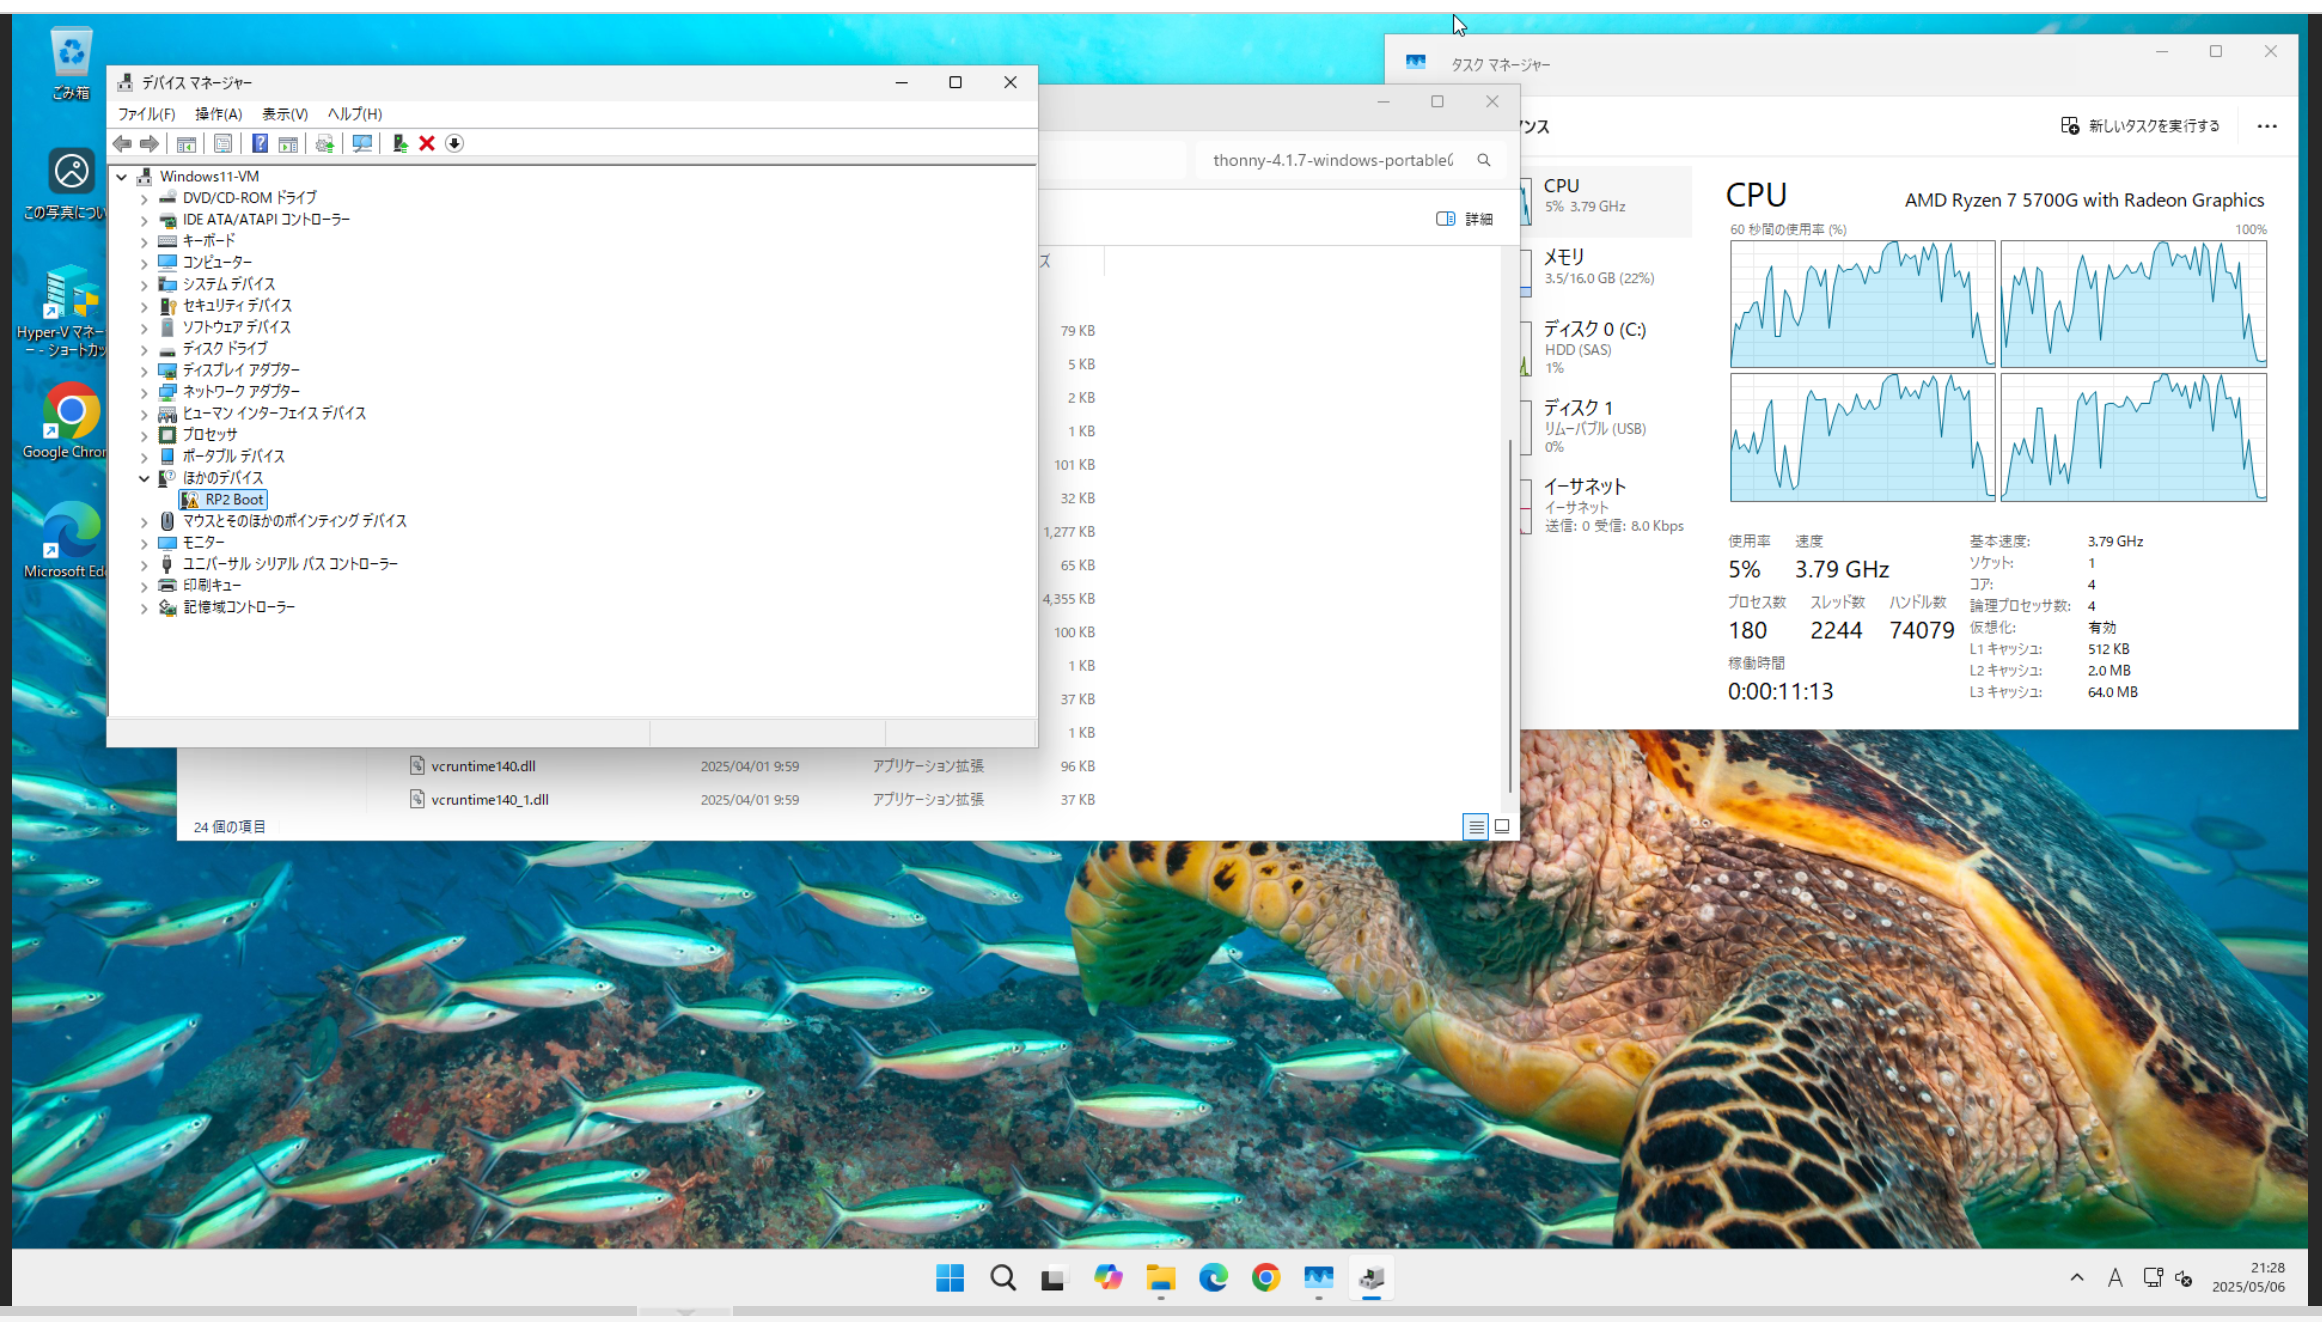The image size is (2322, 1322).
Task: Click the blue question mark help icon
Action: [260, 143]
